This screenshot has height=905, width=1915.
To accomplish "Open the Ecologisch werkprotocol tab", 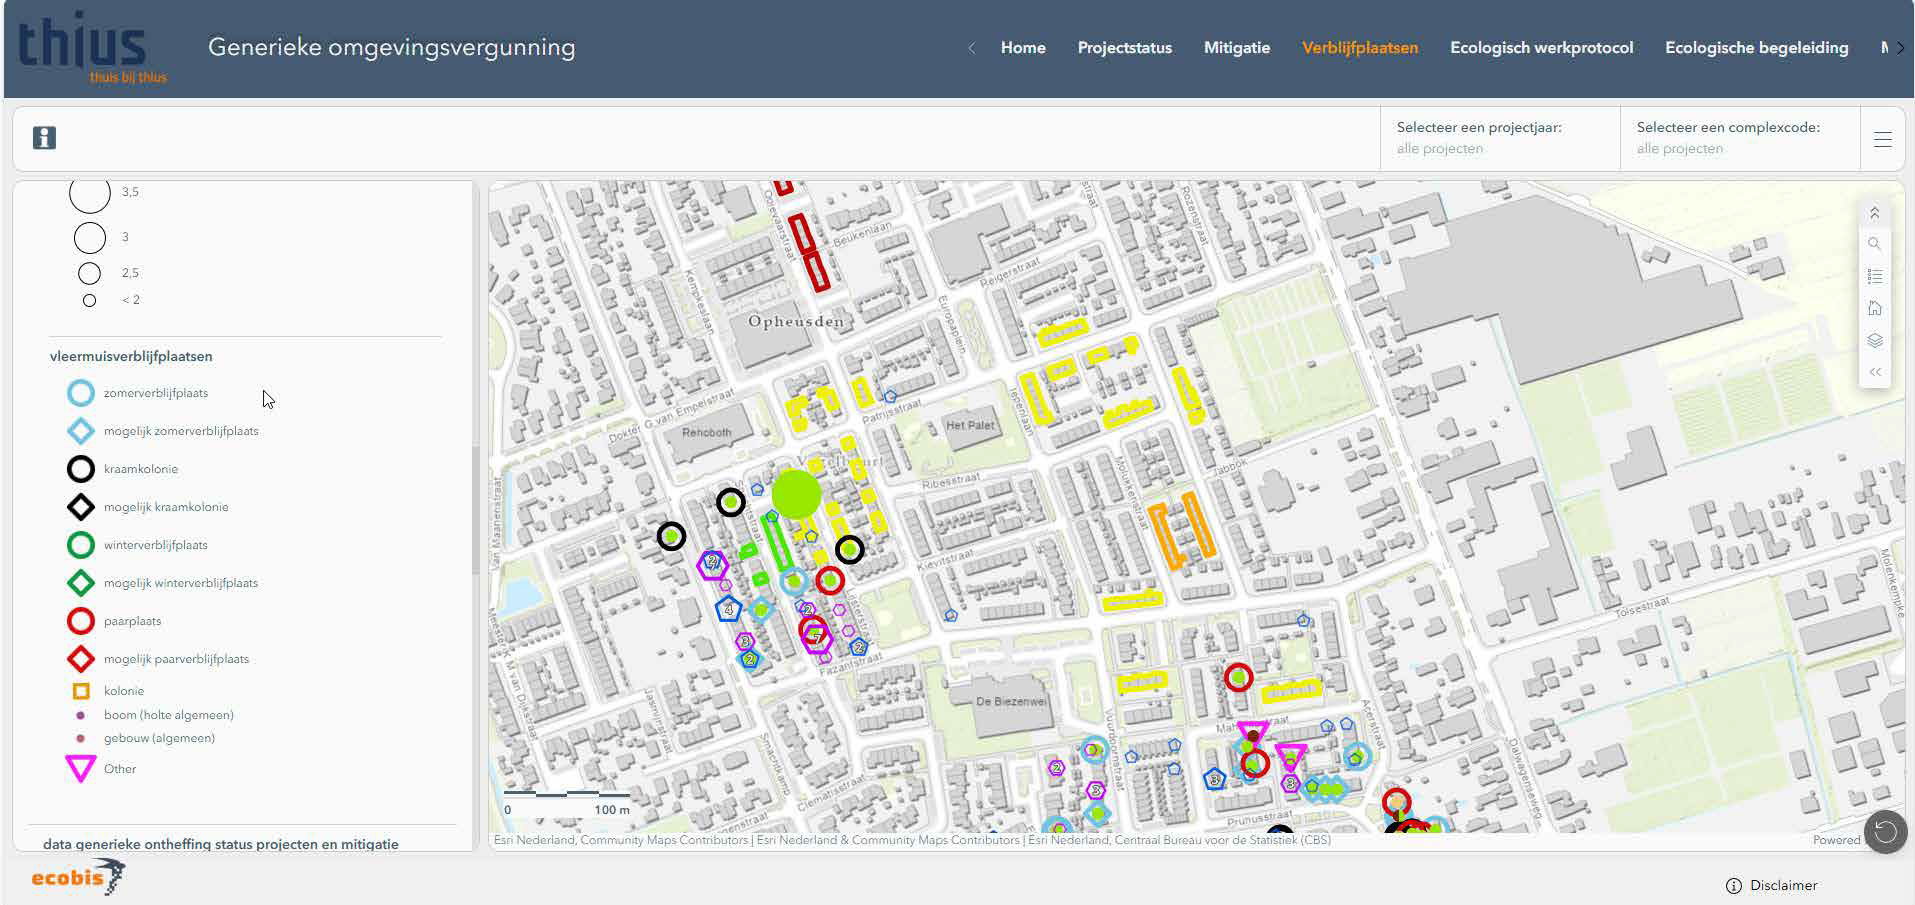I will click(1541, 47).
